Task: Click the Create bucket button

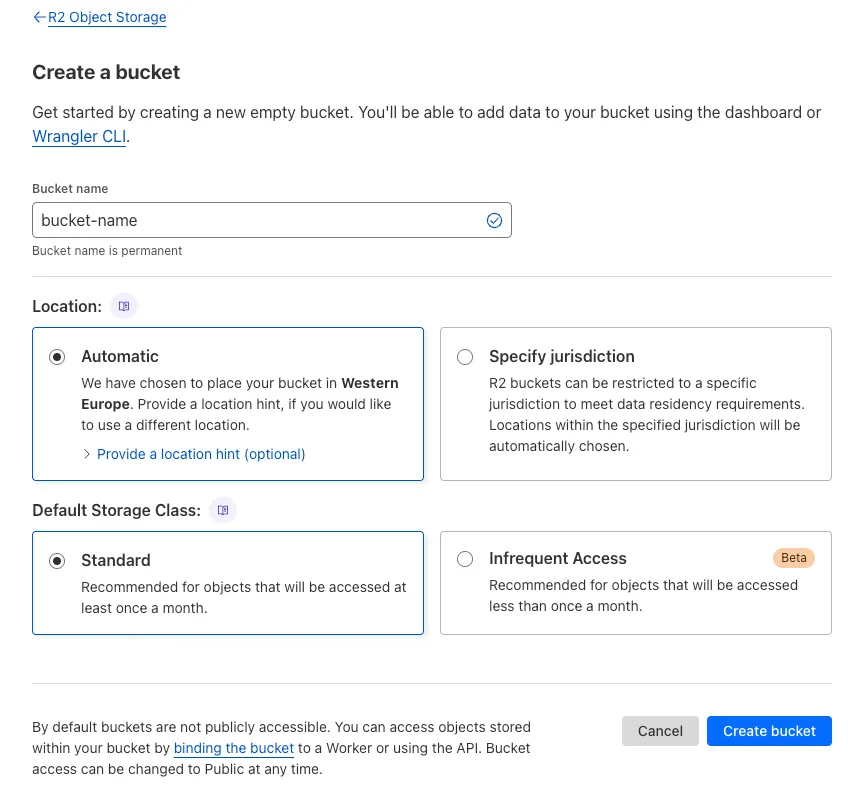Action: coord(769,731)
